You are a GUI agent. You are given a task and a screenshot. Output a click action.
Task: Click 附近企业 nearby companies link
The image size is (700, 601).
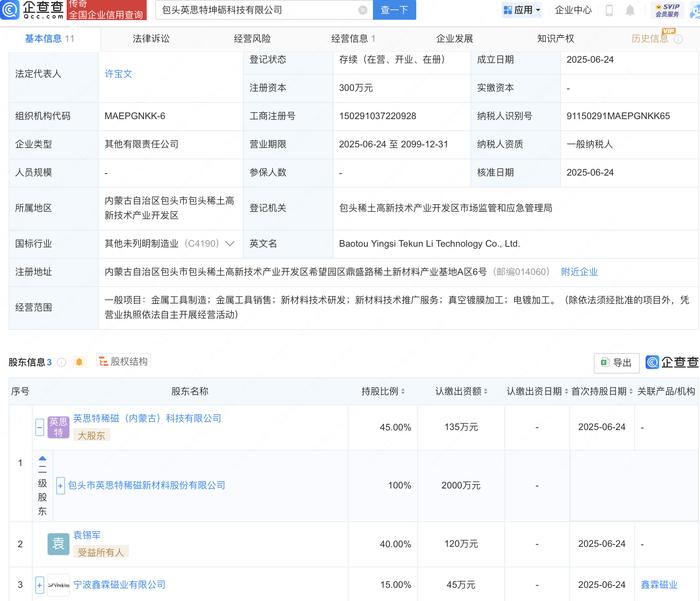pos(579,272)
